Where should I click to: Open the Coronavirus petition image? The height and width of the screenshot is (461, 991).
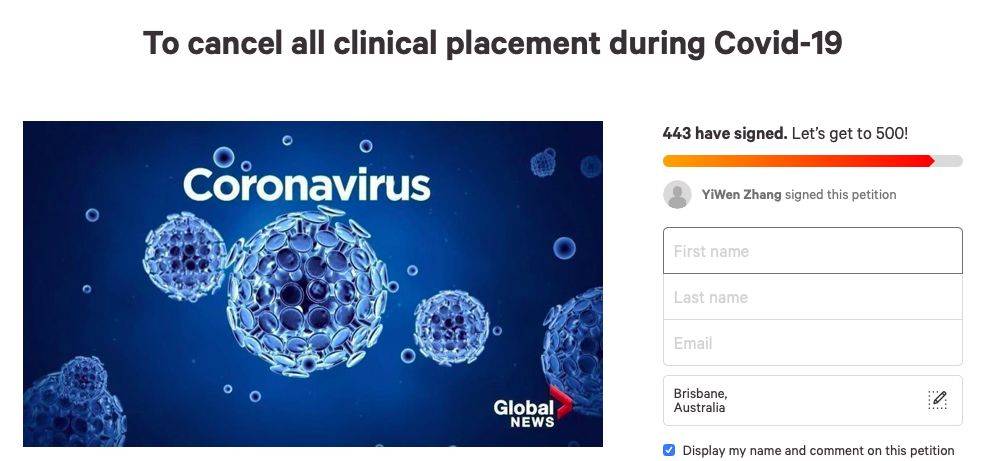pyautogui.click(x=313, y=284)
